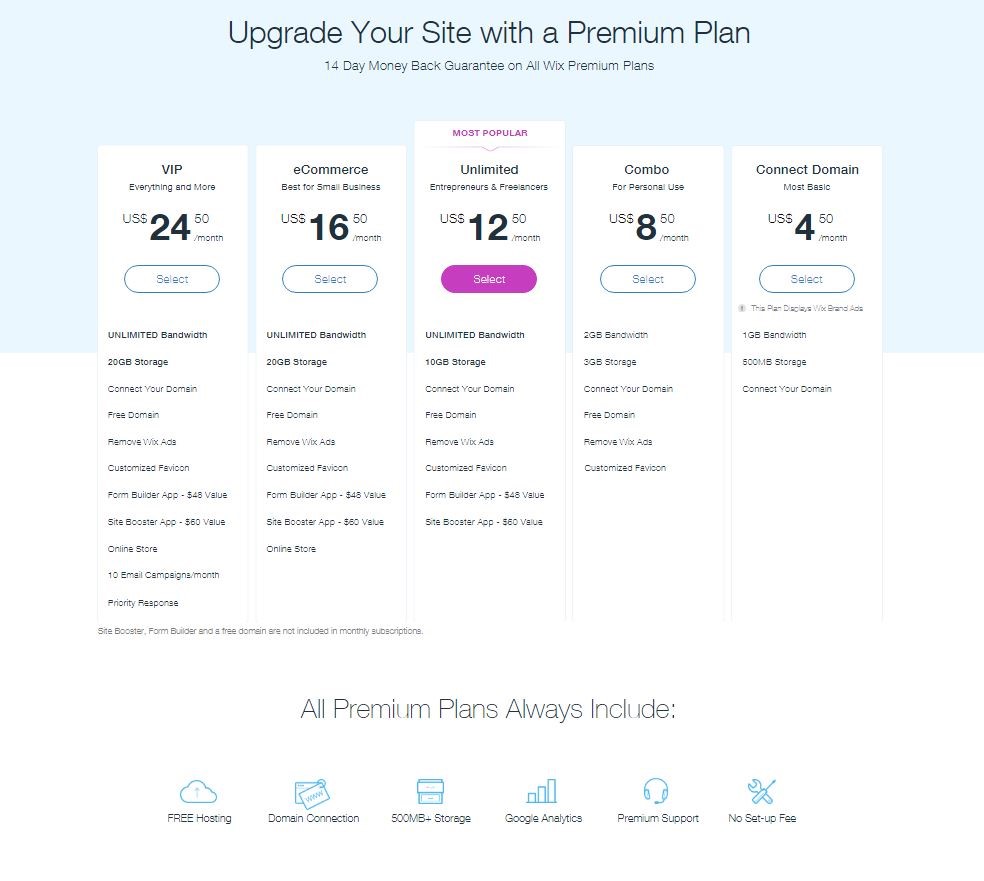
Task: Select the VIP plan
Action: pyautogui.click(x=172, y=279)
